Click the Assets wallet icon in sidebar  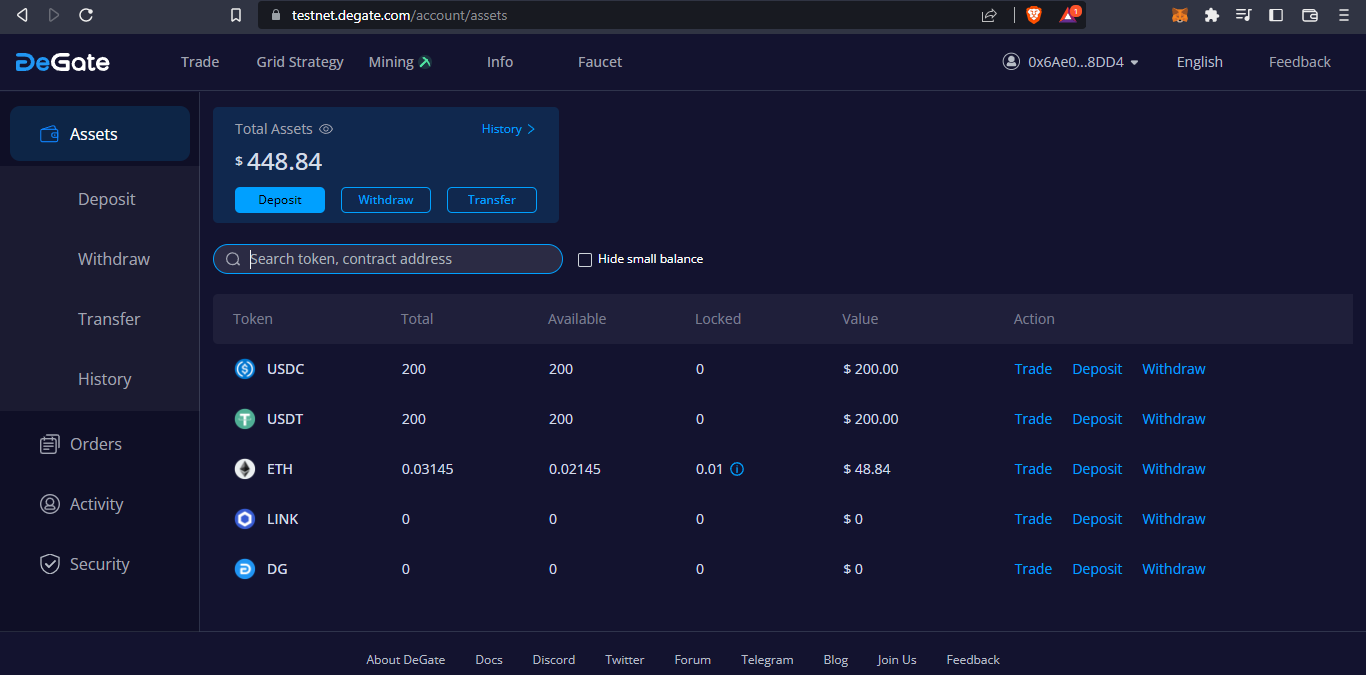pyautogui.click(x=49, y=134)
